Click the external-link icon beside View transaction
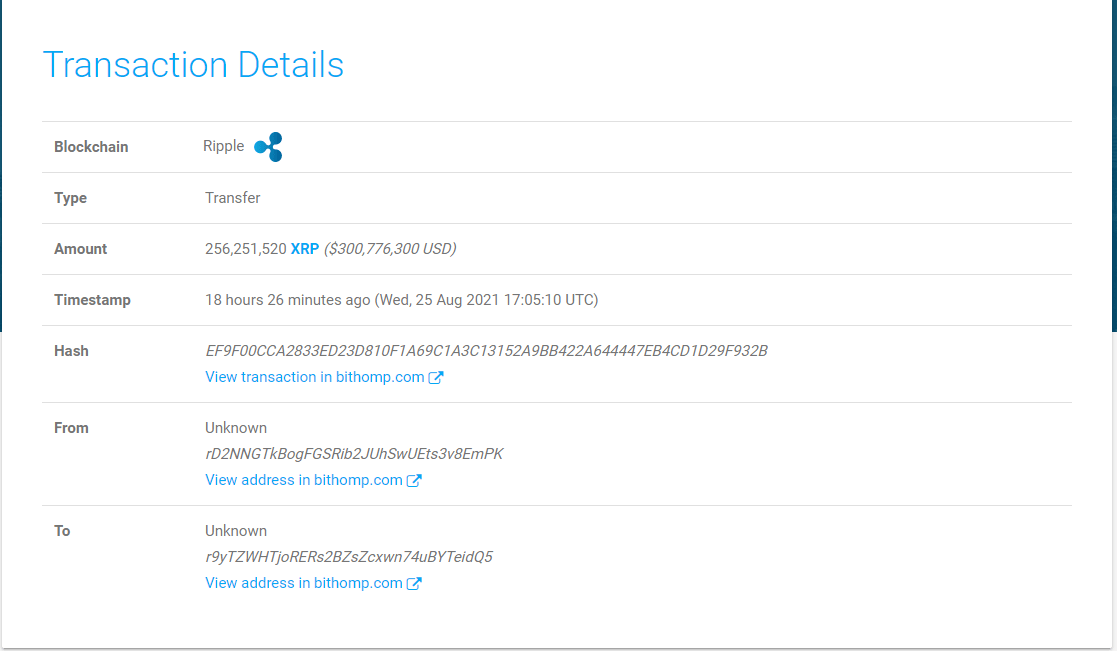Viewport: 1117px width, 651px height. tap(436, 377)
